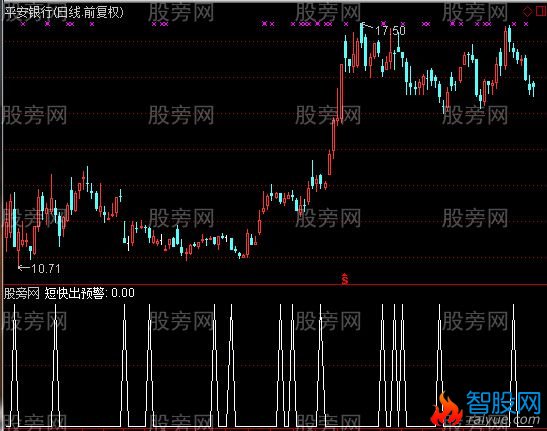Image resolution: width=547 pixels, height=431 pixels.
Task: Click the red square icon at chart corner
Action: pos(541,11)
